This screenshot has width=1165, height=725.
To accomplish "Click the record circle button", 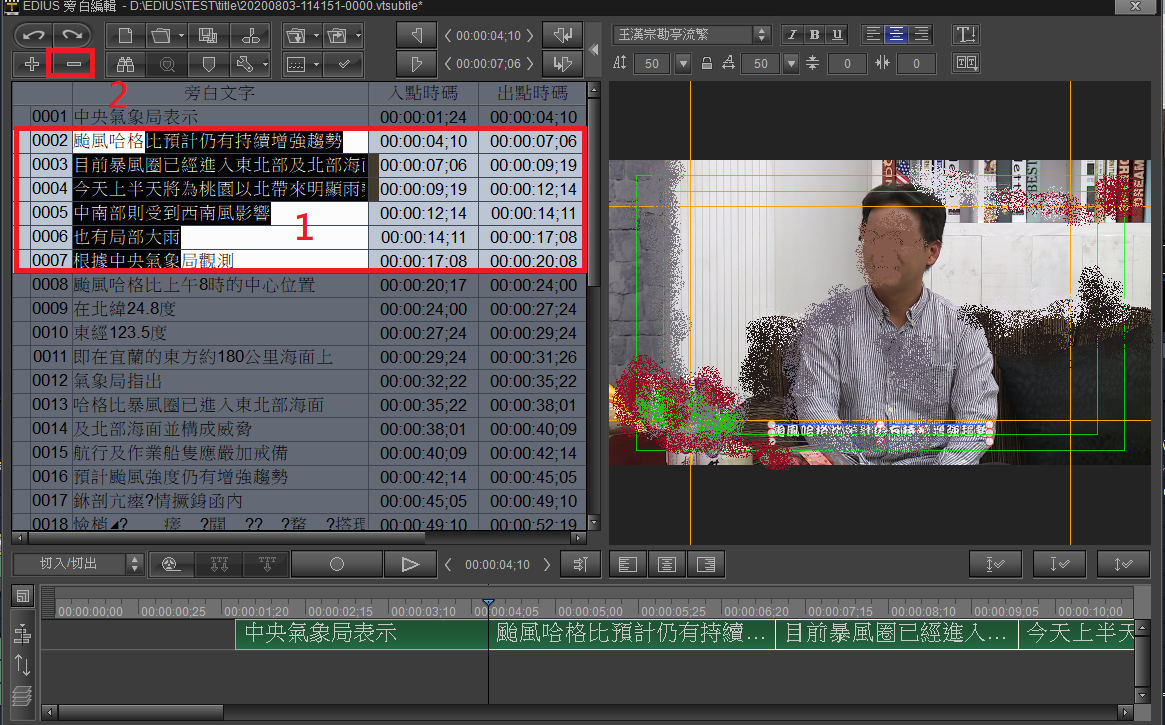I will coord(337,565).
